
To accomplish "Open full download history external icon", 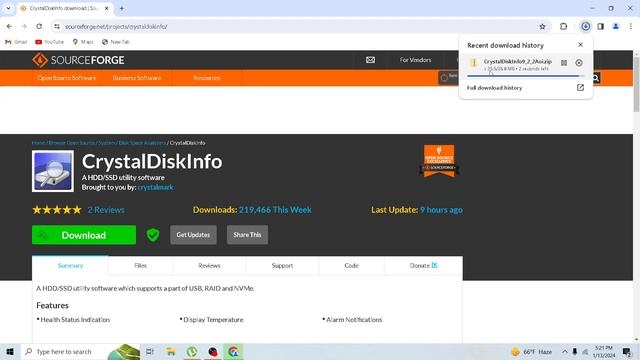I will coord(580,87).
